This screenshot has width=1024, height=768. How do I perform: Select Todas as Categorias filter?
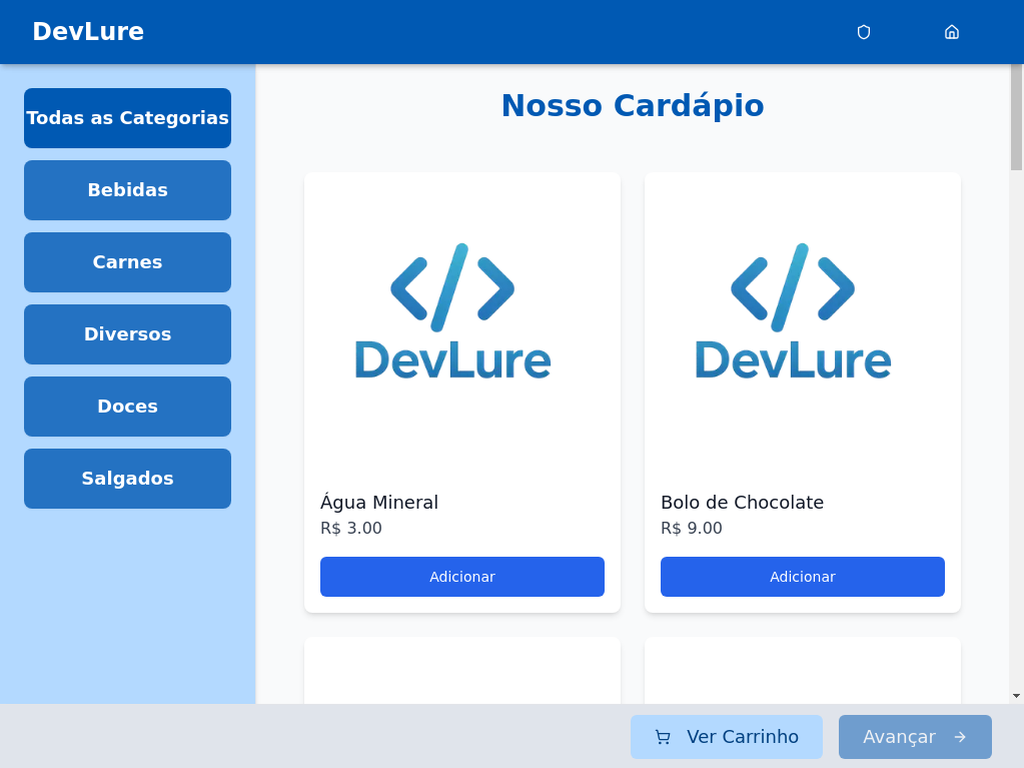(127, 118)
